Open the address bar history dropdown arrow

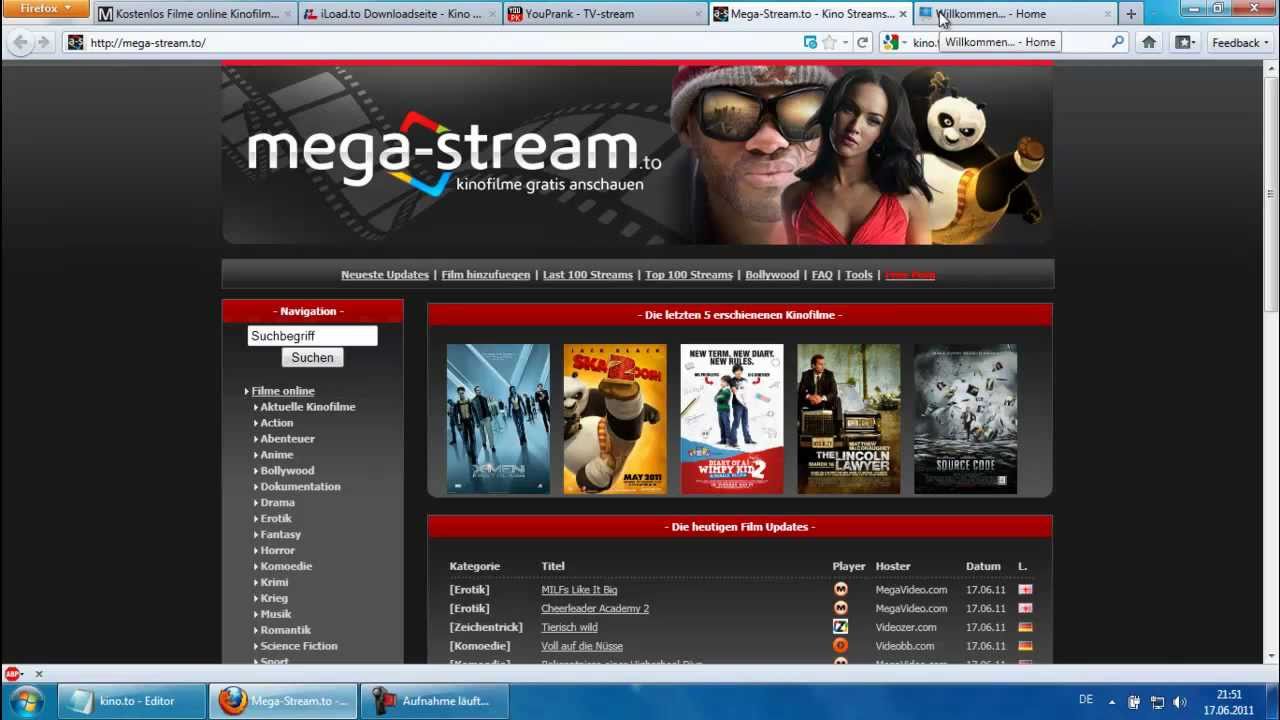click(x=846, y=42)
